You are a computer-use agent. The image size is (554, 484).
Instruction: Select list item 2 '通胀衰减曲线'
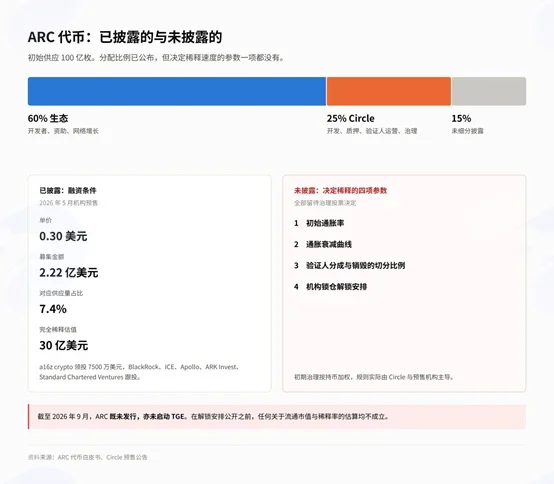coord(323,244)
